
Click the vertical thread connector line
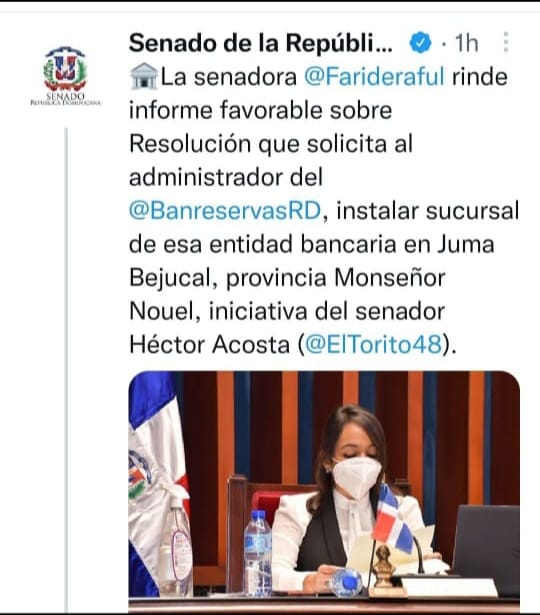point(66,369)
